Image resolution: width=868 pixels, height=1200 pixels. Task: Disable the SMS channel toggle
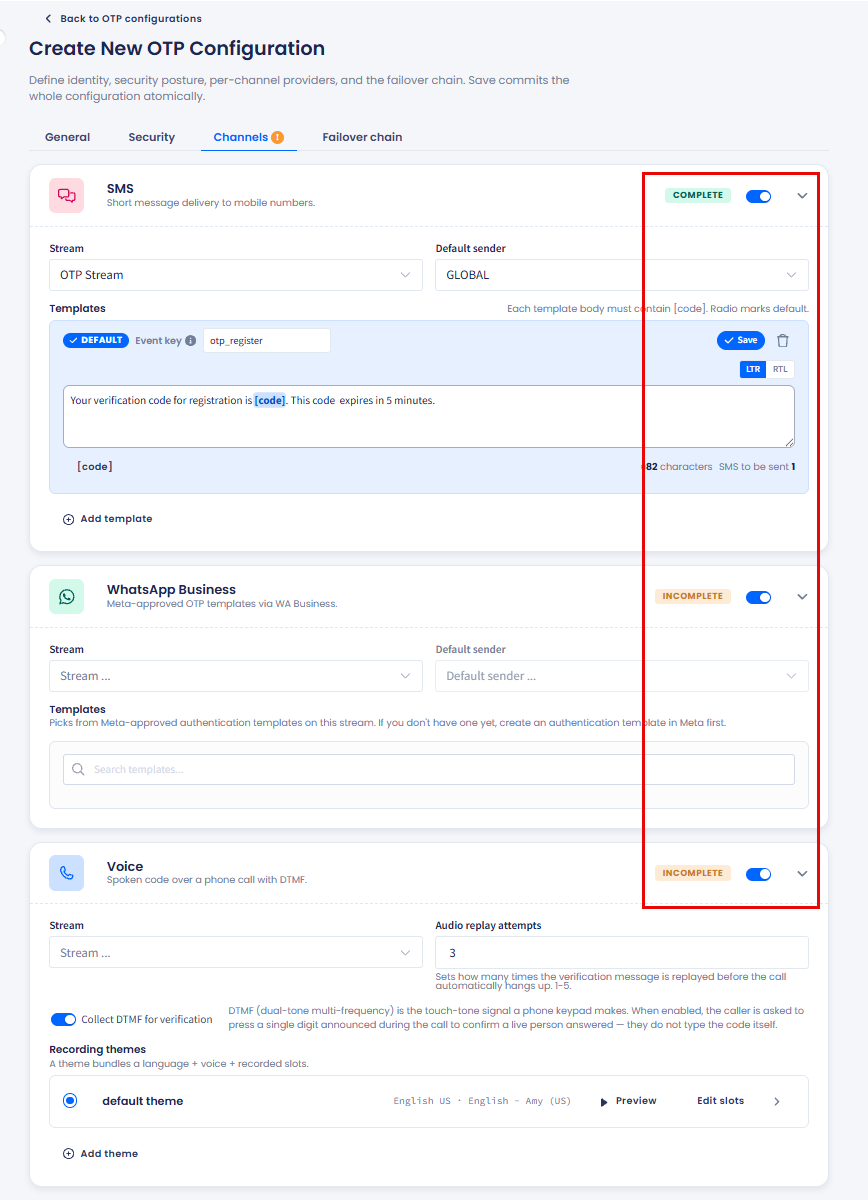[759, 196]
